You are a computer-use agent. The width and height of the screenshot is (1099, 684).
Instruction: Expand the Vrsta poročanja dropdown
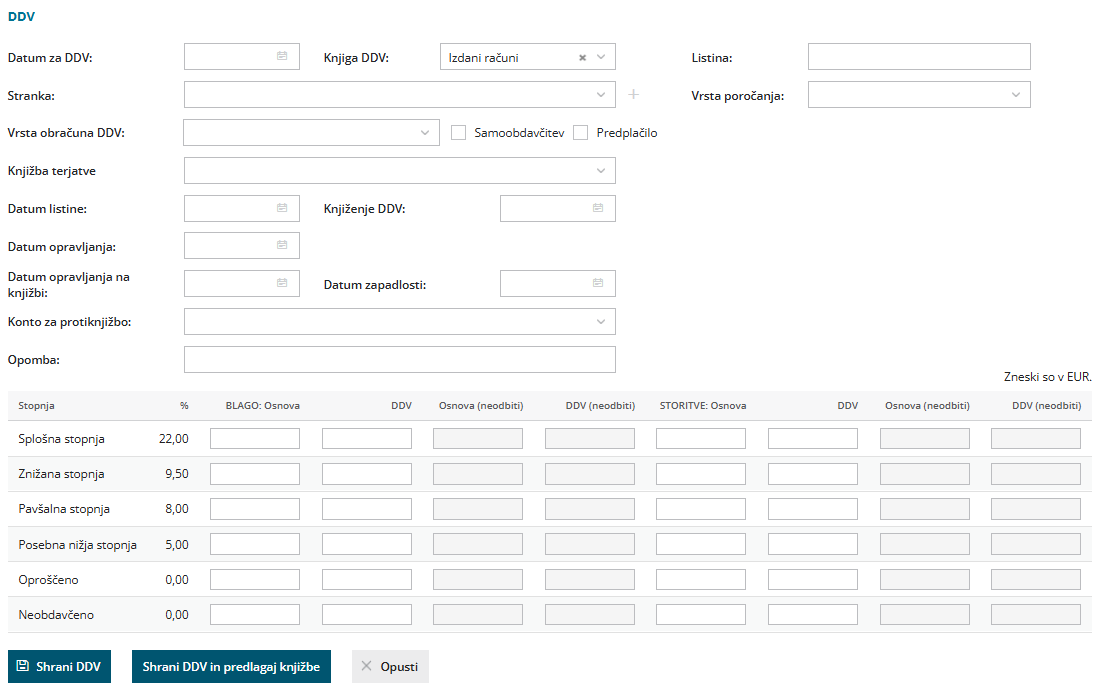pos(1016,95)
